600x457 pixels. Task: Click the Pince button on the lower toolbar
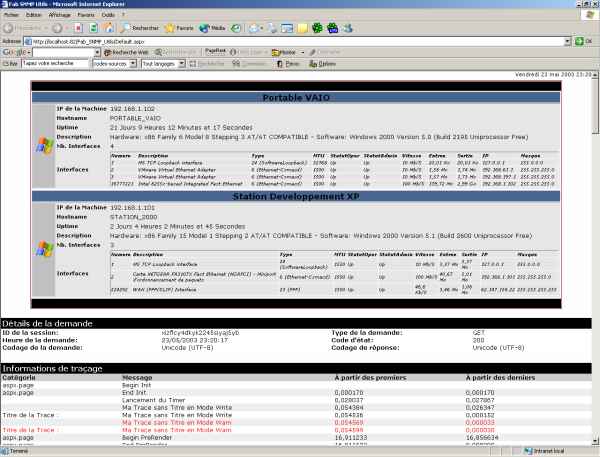[288, 64]
